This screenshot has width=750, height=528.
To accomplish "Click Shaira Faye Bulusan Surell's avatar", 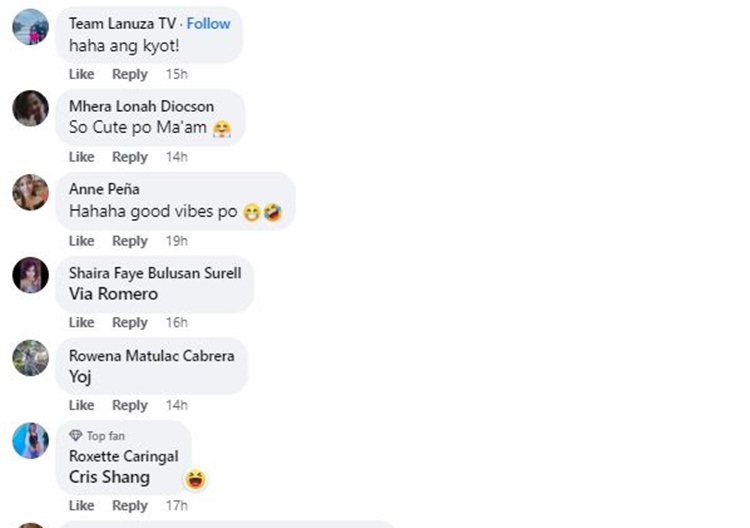I will [x=30, y=275].
